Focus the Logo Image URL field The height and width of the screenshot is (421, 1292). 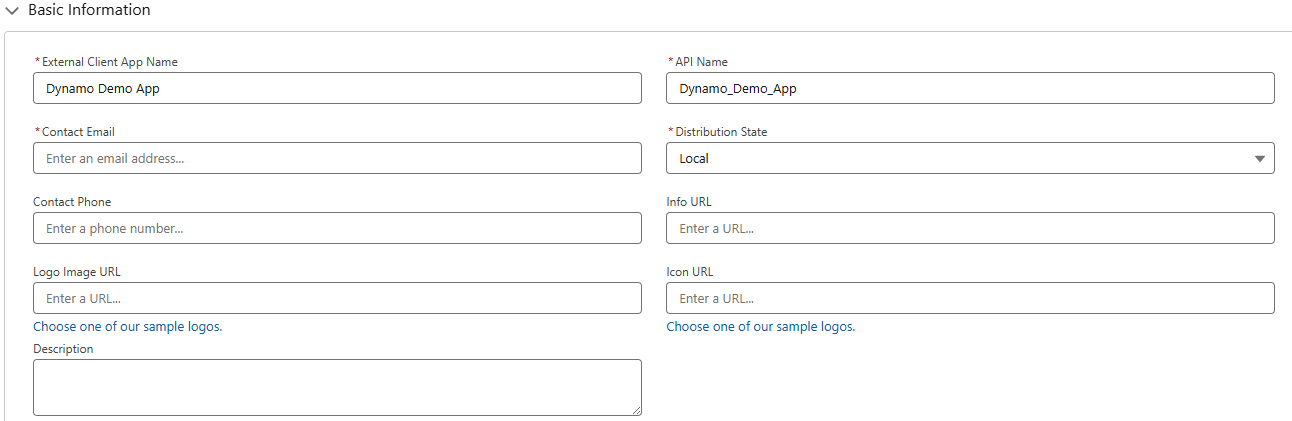337,298
